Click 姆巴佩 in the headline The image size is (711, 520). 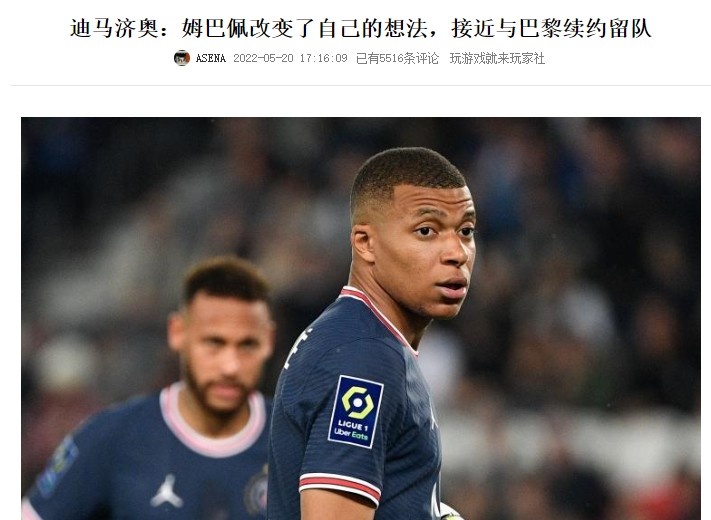(x=214, y=28)
